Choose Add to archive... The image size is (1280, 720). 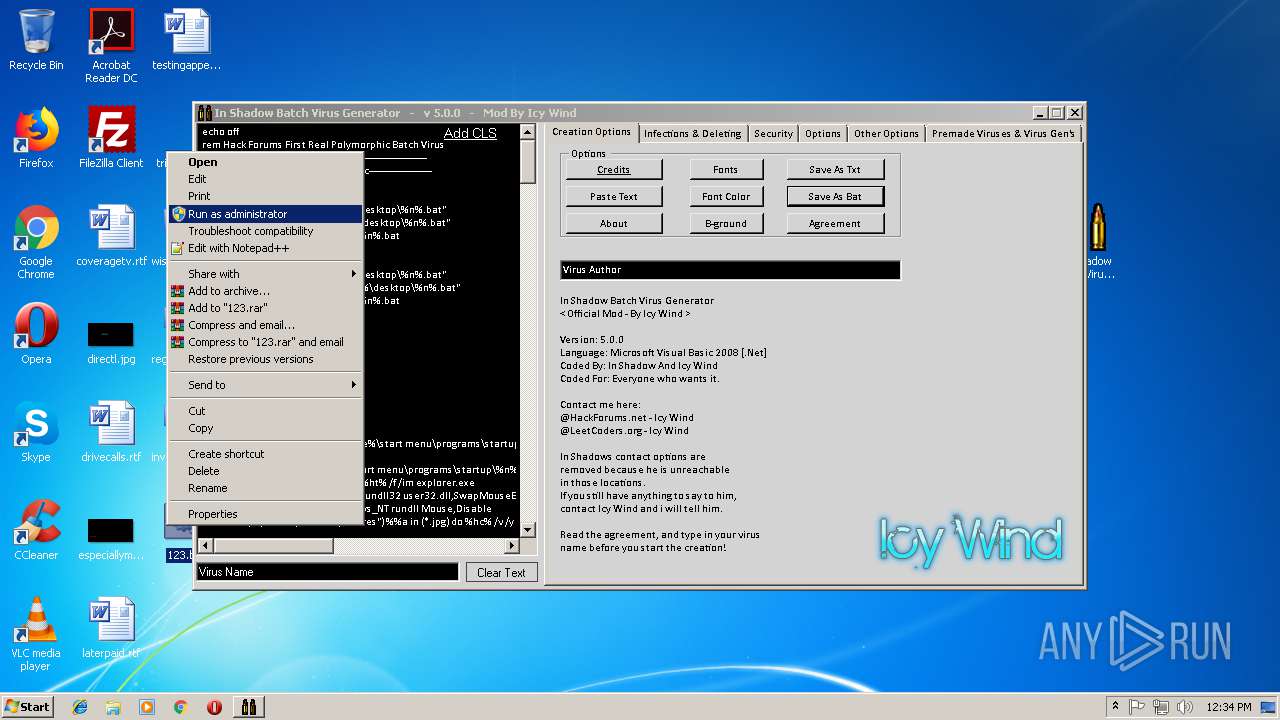(265, 291)
